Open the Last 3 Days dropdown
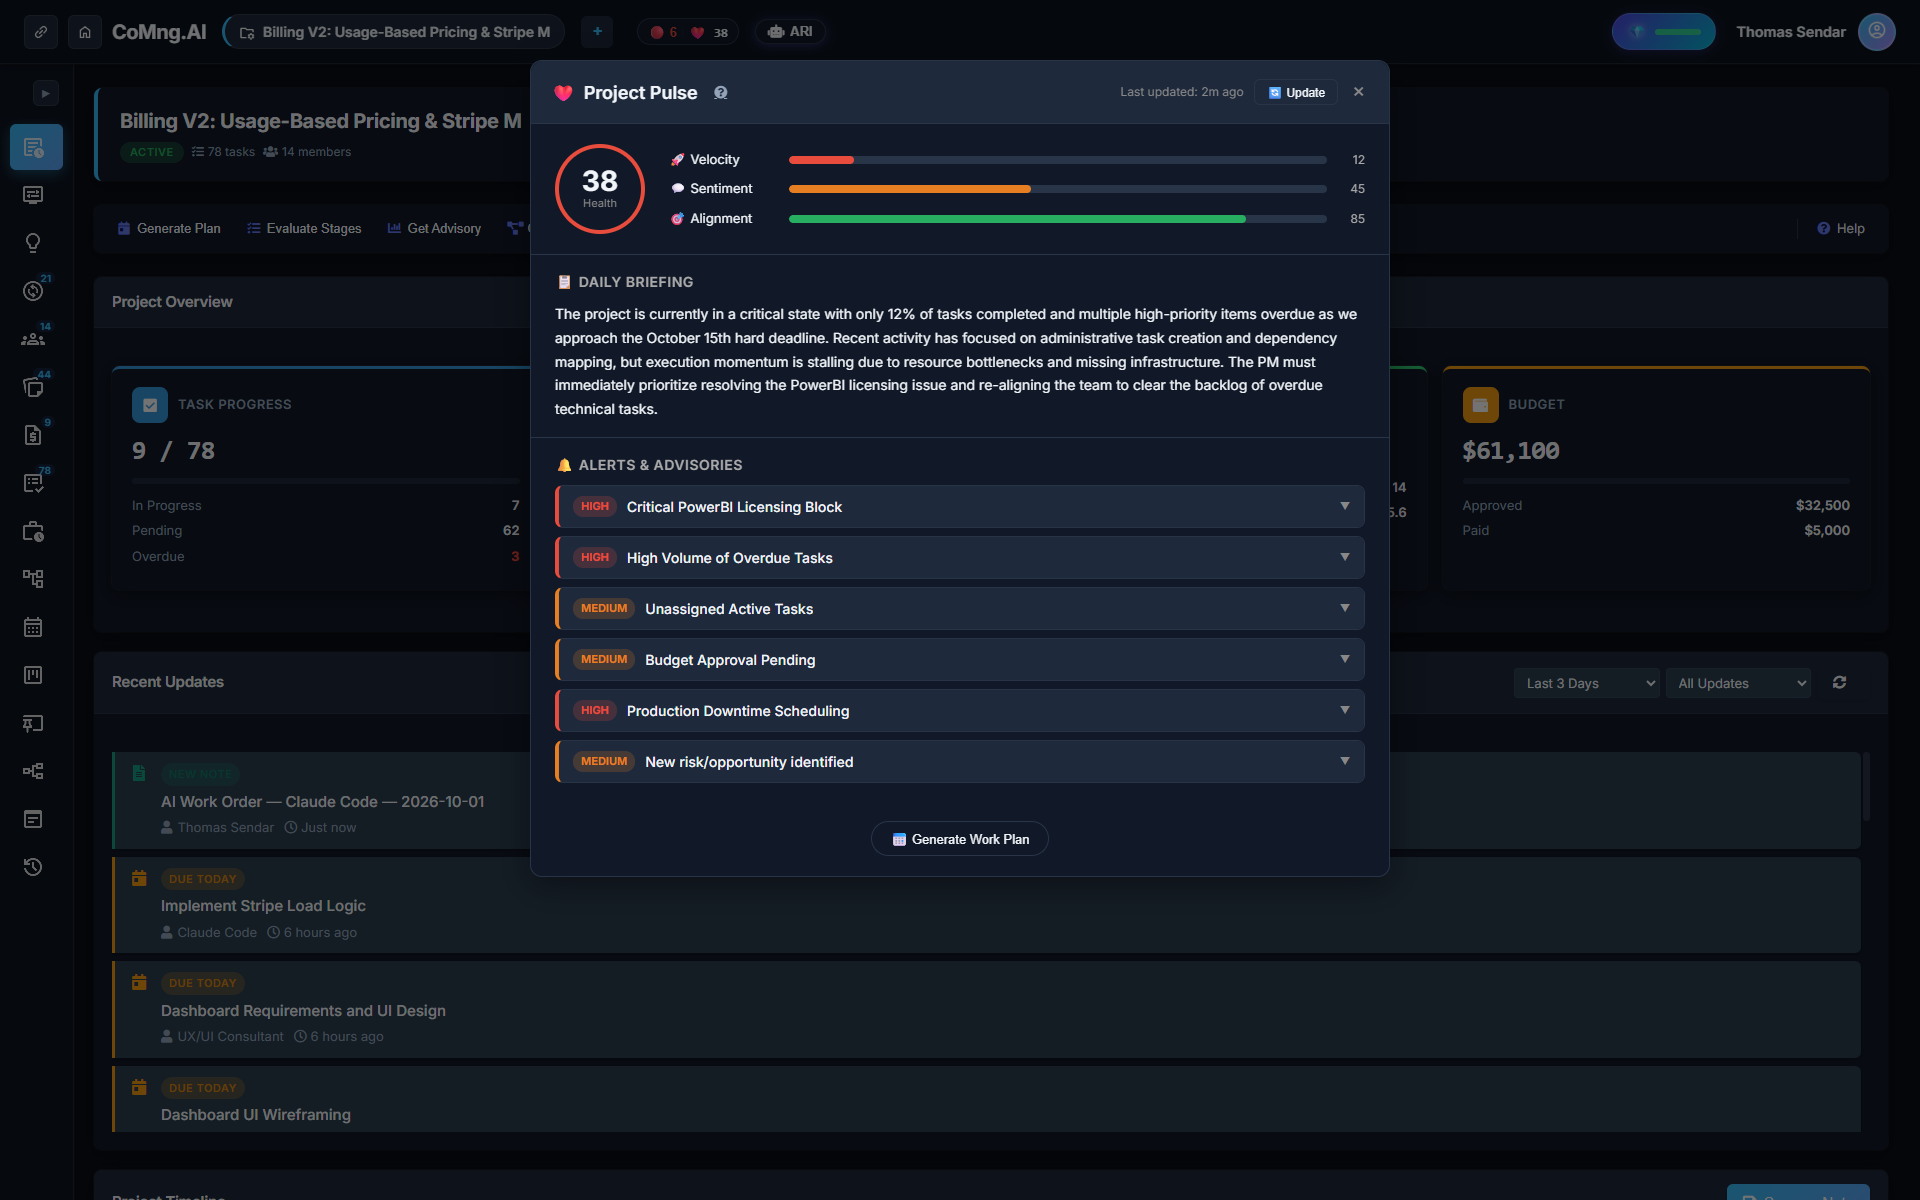The height and width of the screenshot is (1200, 1920). (1586, 683)
